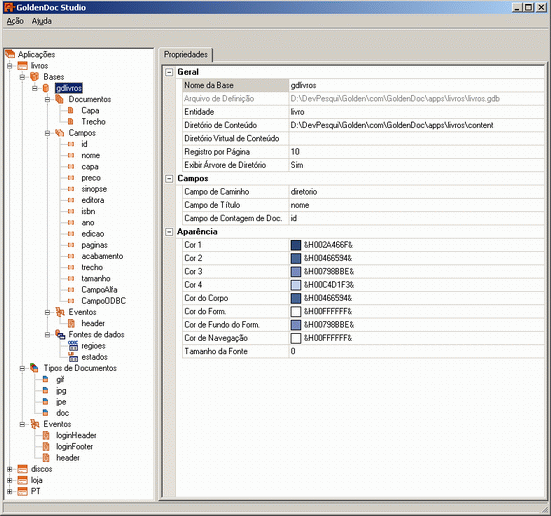
Task: Click the estados data source icon
Action: [73, 357]
